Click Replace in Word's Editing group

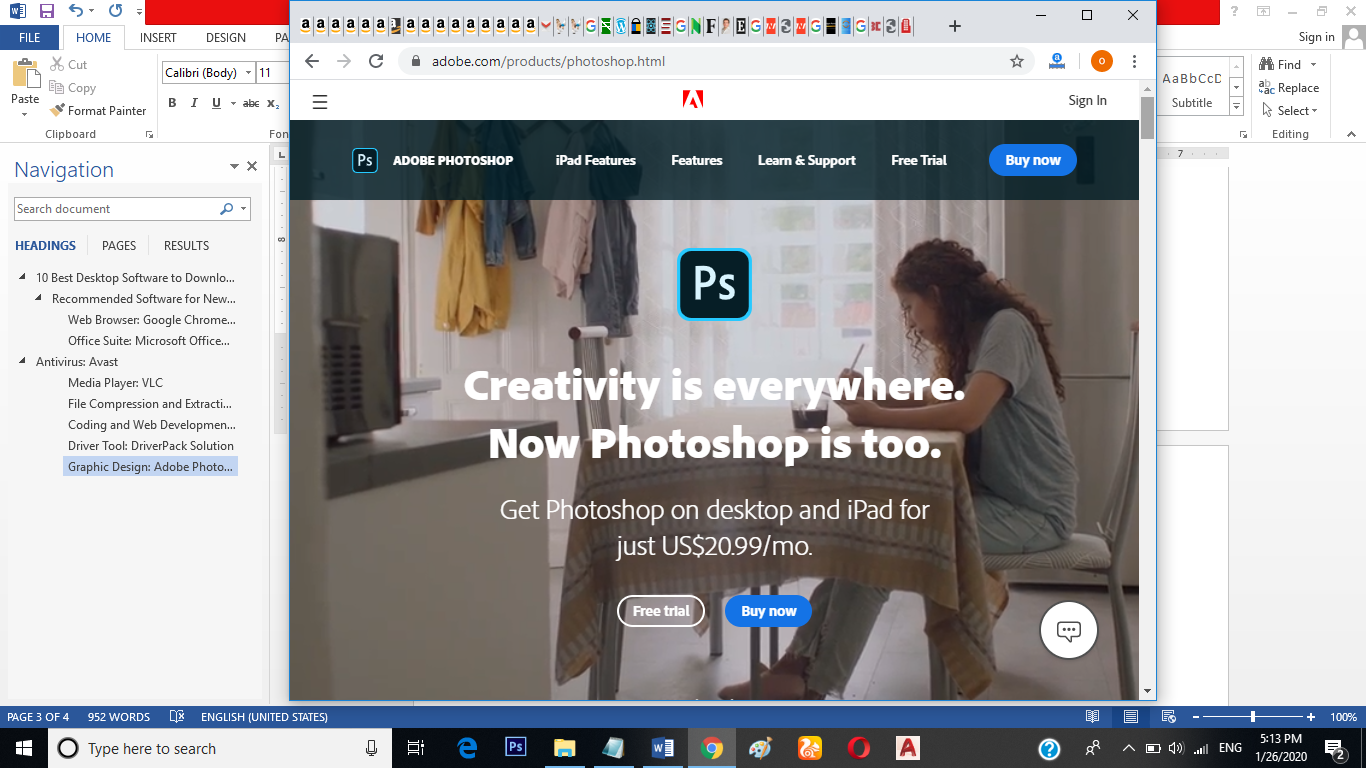tap(1289, 88)
